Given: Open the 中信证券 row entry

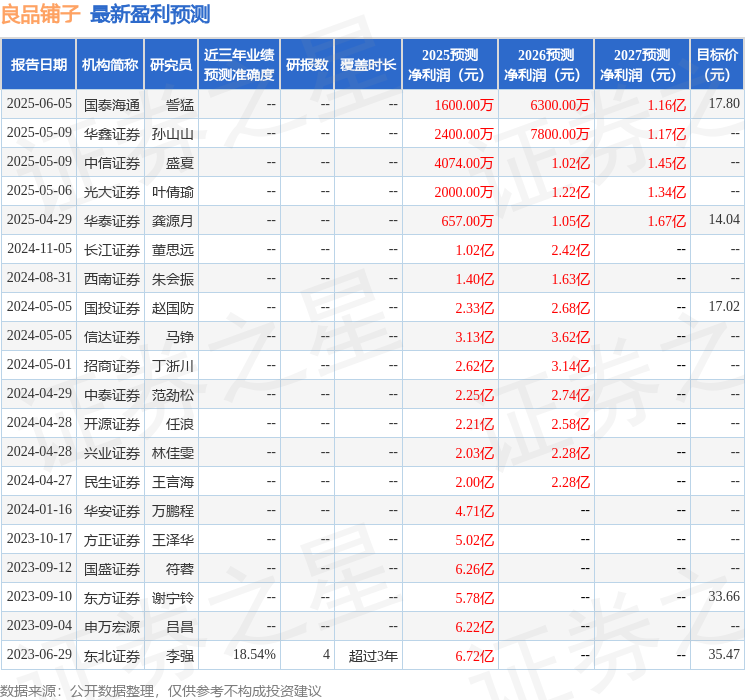Looking at the screenshot, I should [x=112, y=162].
